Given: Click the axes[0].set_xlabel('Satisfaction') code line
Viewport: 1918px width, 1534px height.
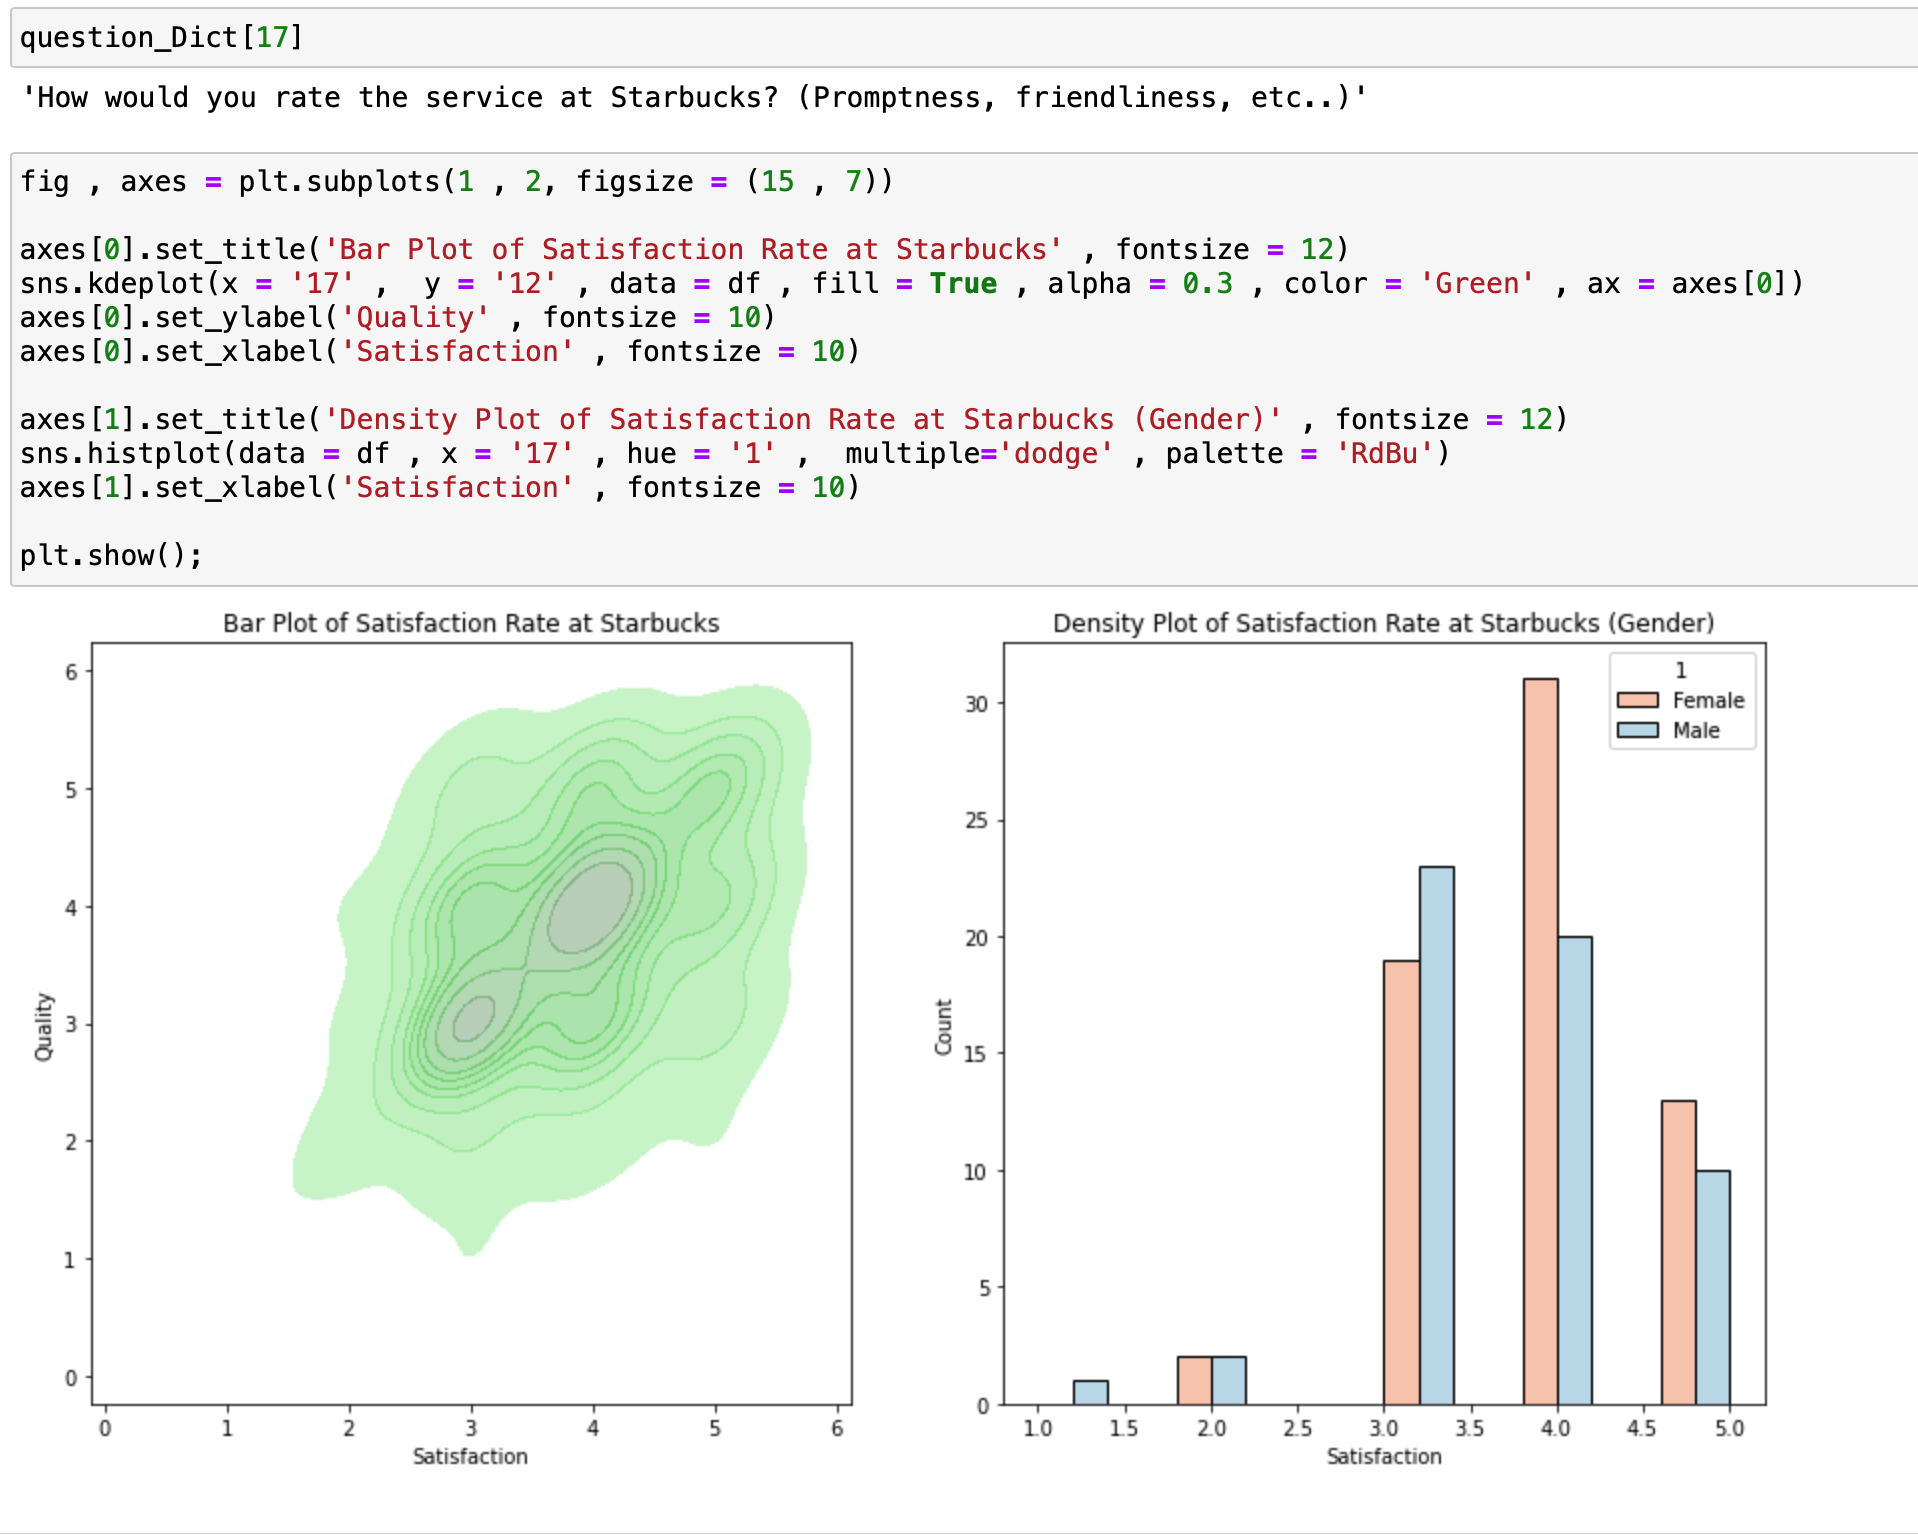Looking at the screenshot, I should 440,351.
